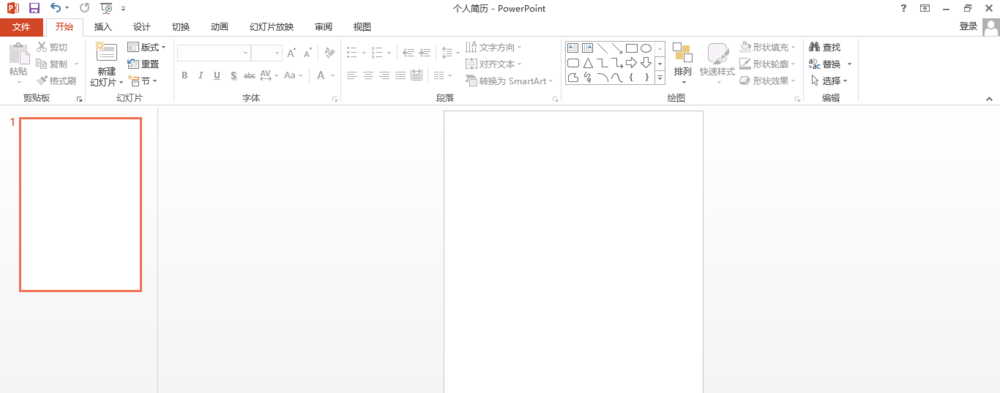Select the rectangle shape in gallery

(x=631, y=48)
